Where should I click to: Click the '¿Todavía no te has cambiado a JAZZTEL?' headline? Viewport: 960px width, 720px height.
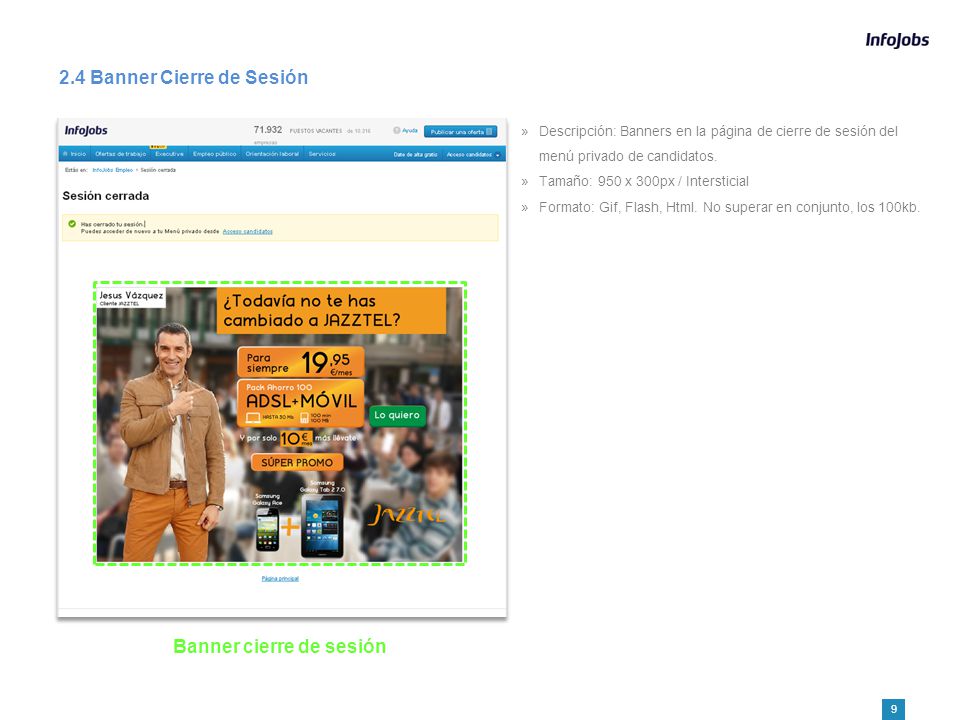(x=331, y=310)
